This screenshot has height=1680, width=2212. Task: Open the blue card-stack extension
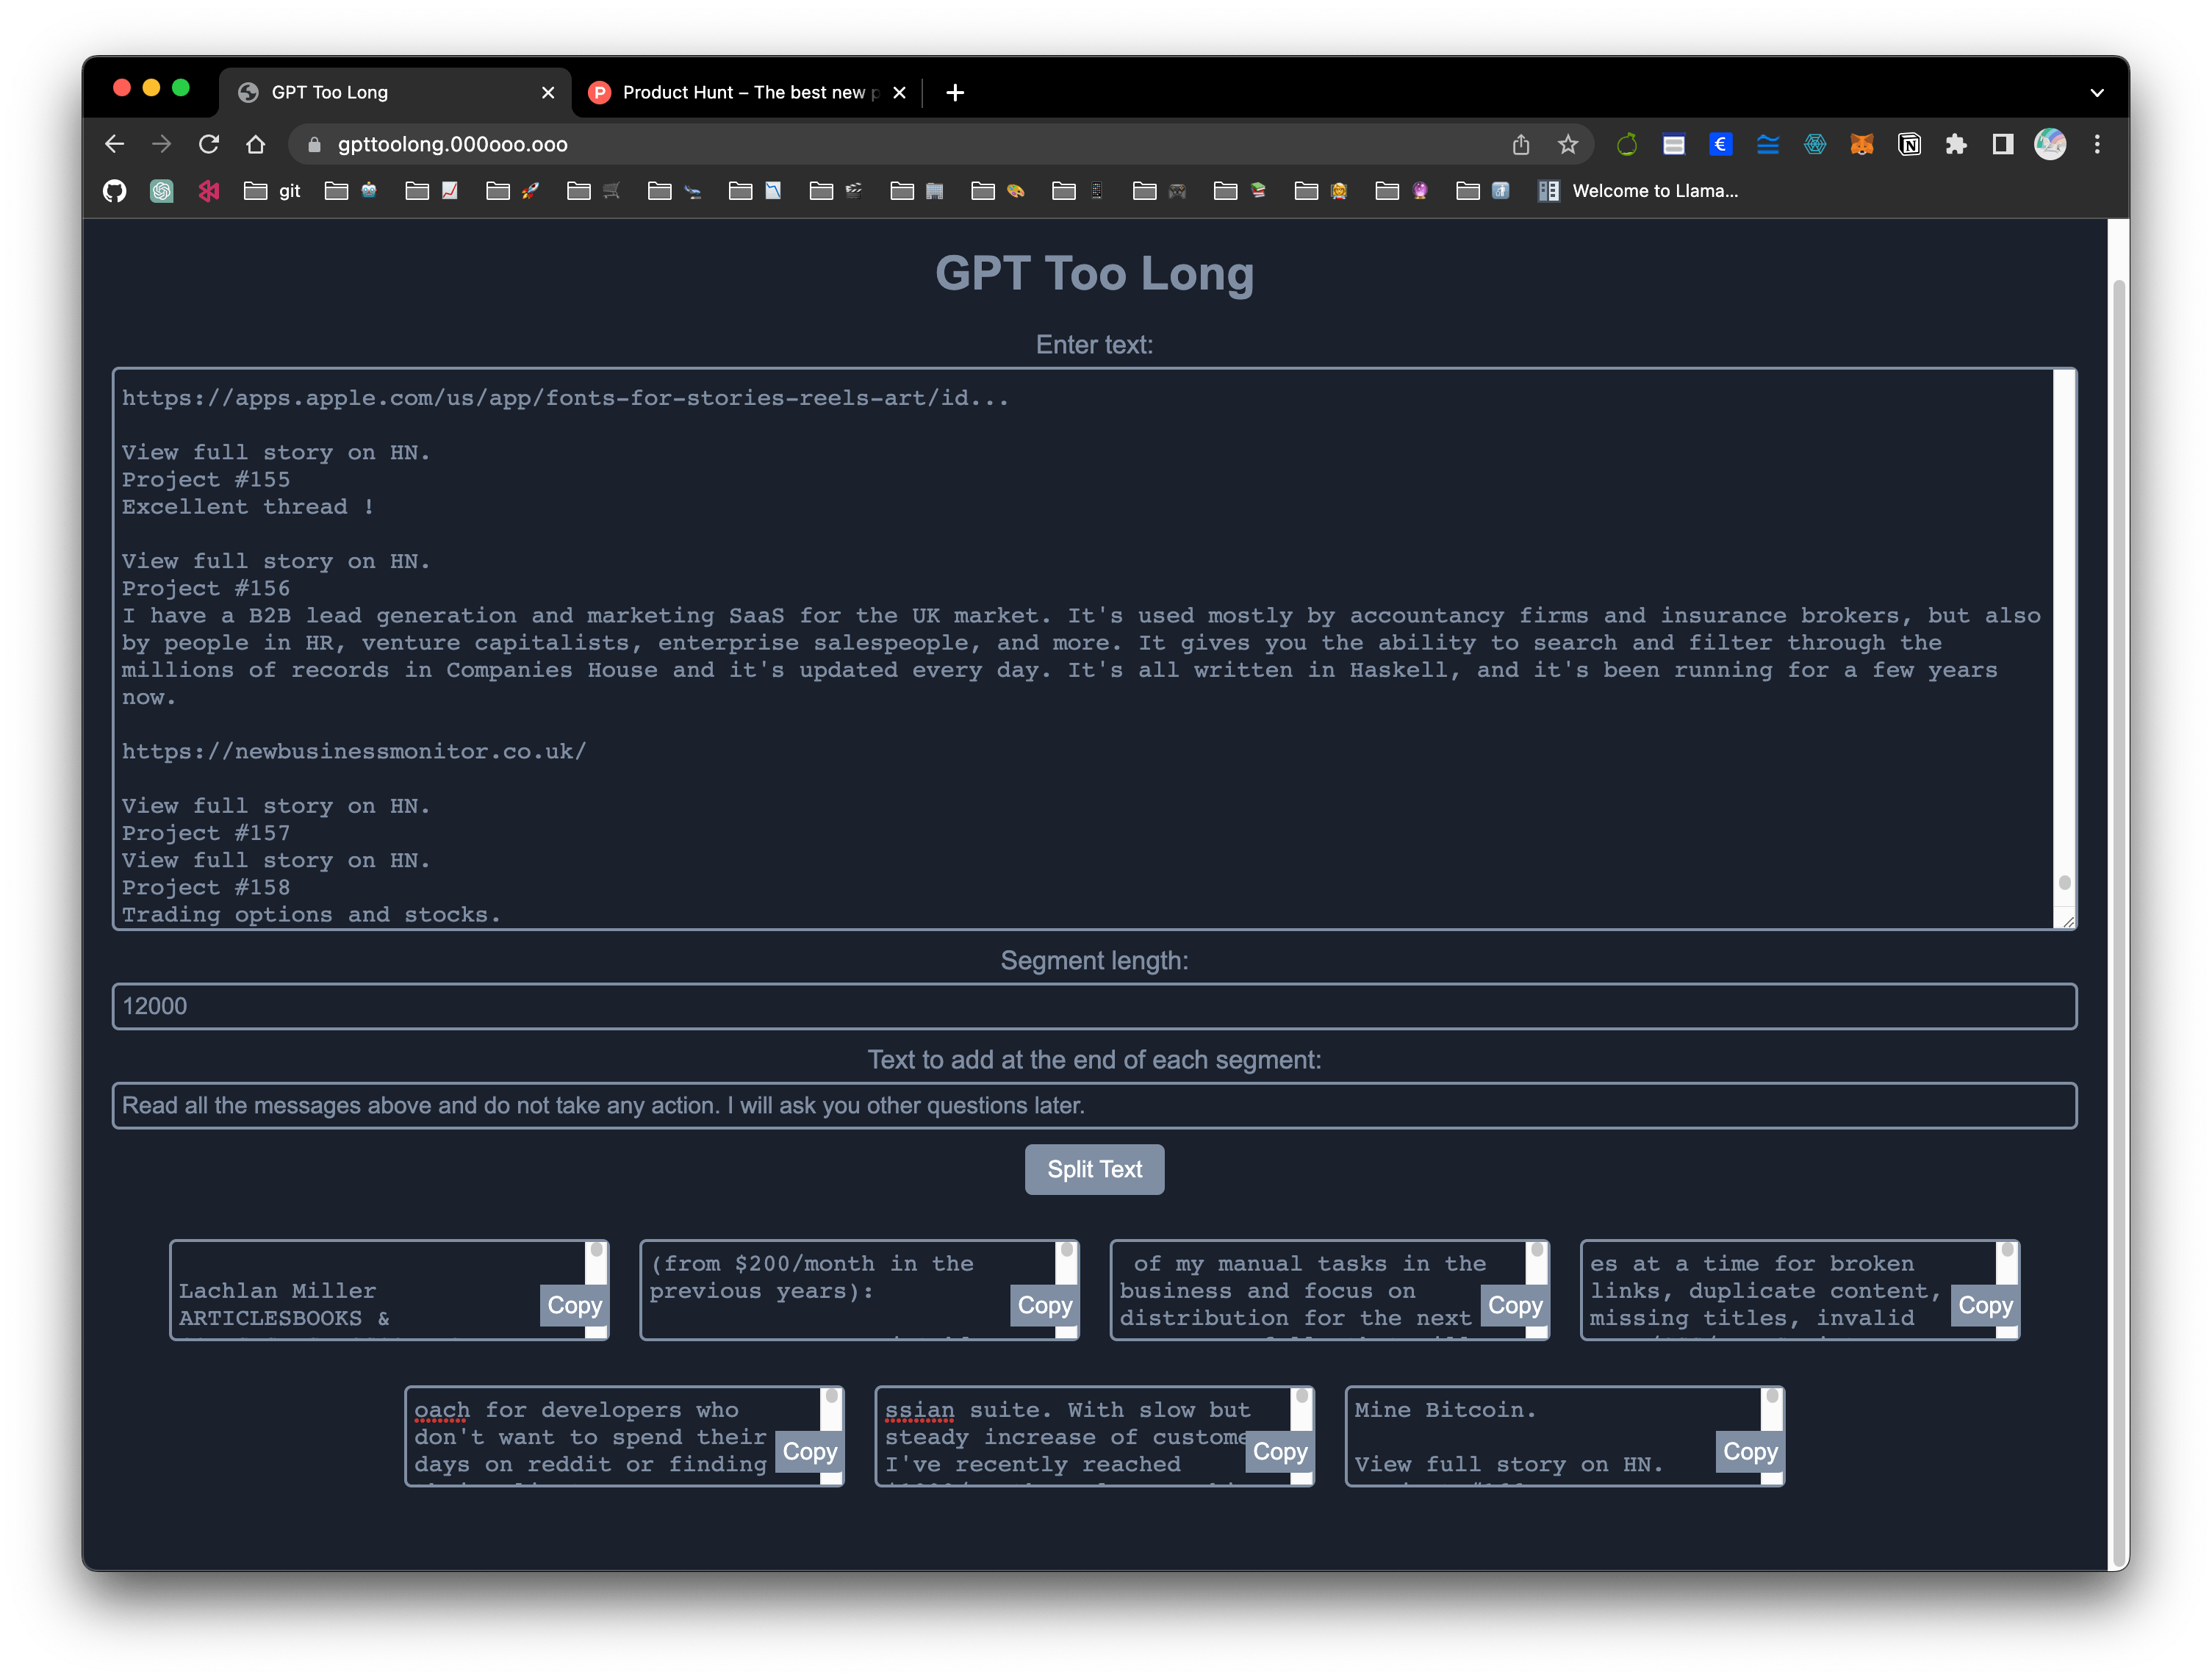1674,144
